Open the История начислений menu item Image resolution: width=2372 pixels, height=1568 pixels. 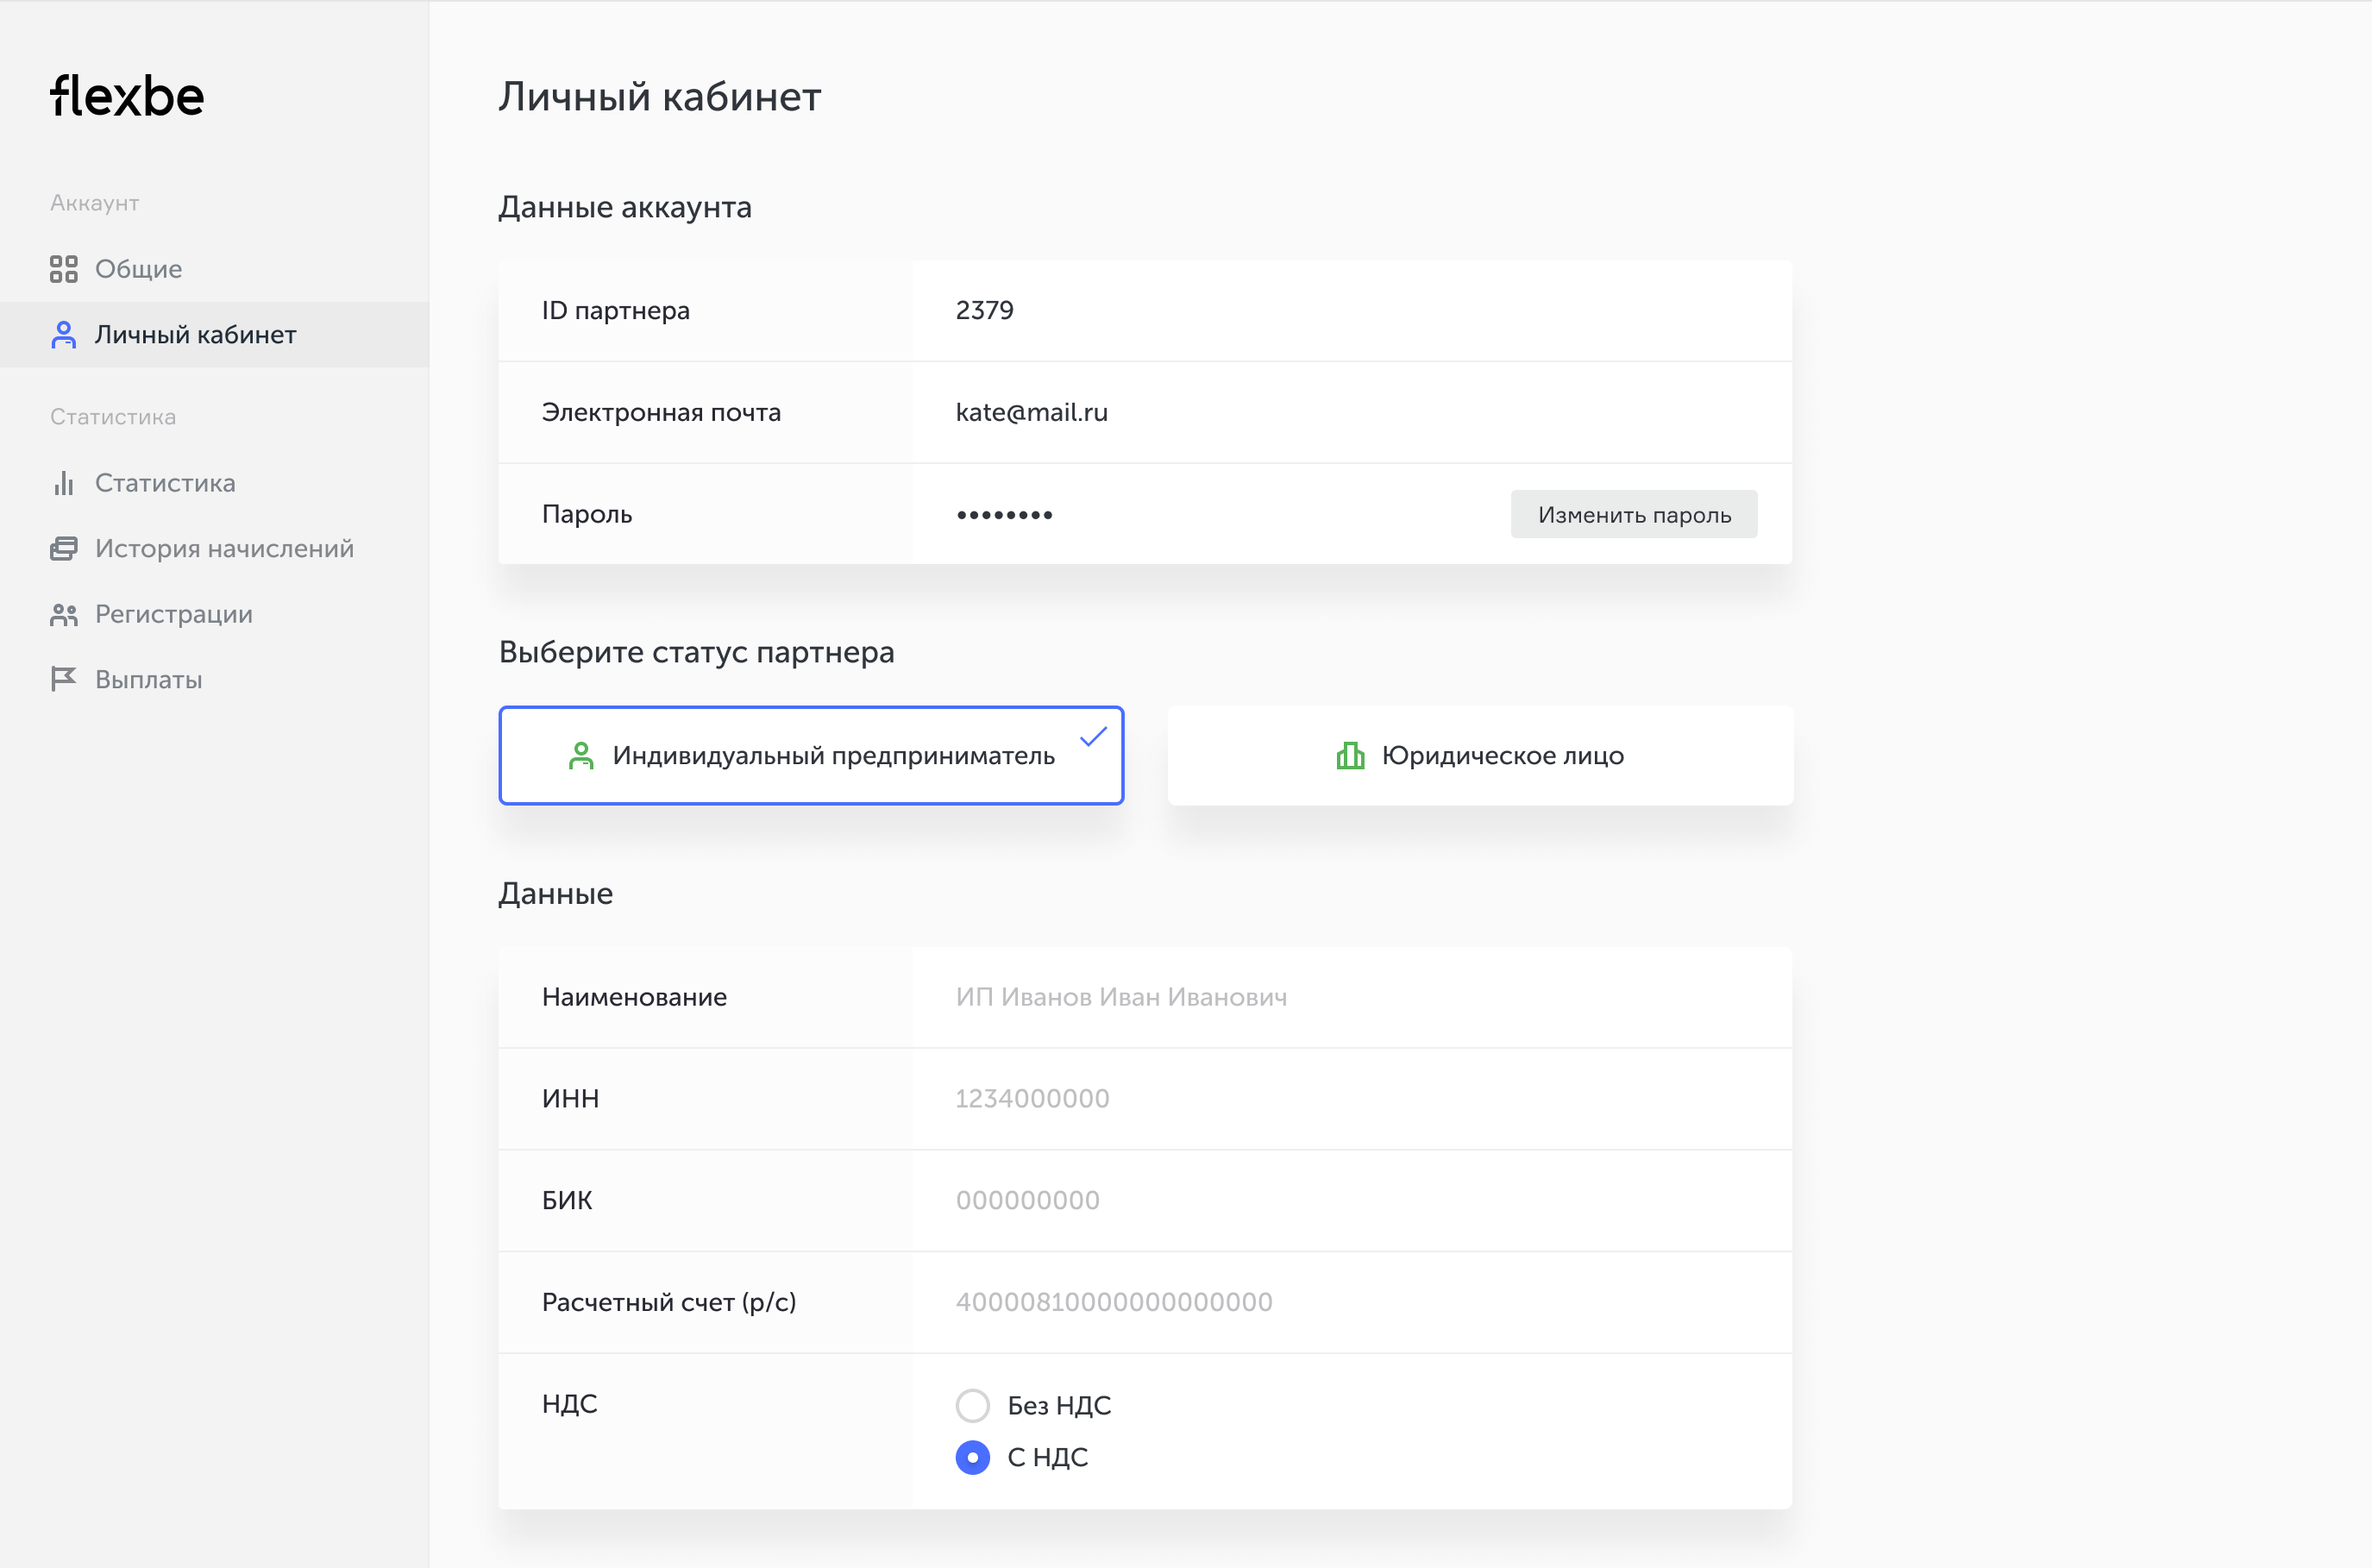point(224,549)
